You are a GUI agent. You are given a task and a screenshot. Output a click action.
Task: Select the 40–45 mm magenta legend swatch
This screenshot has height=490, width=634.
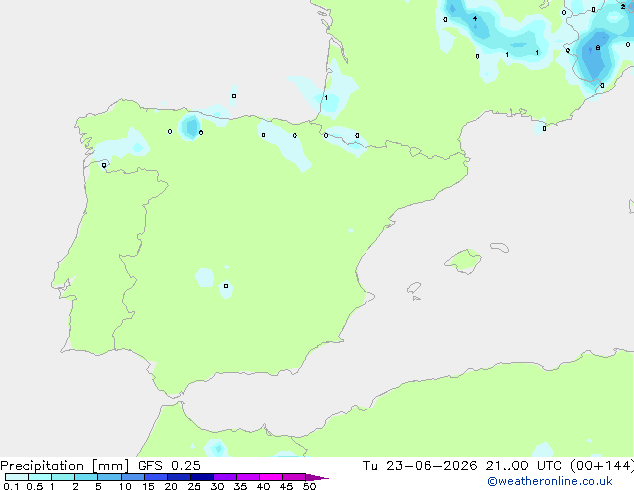click(x=271, y=477)
